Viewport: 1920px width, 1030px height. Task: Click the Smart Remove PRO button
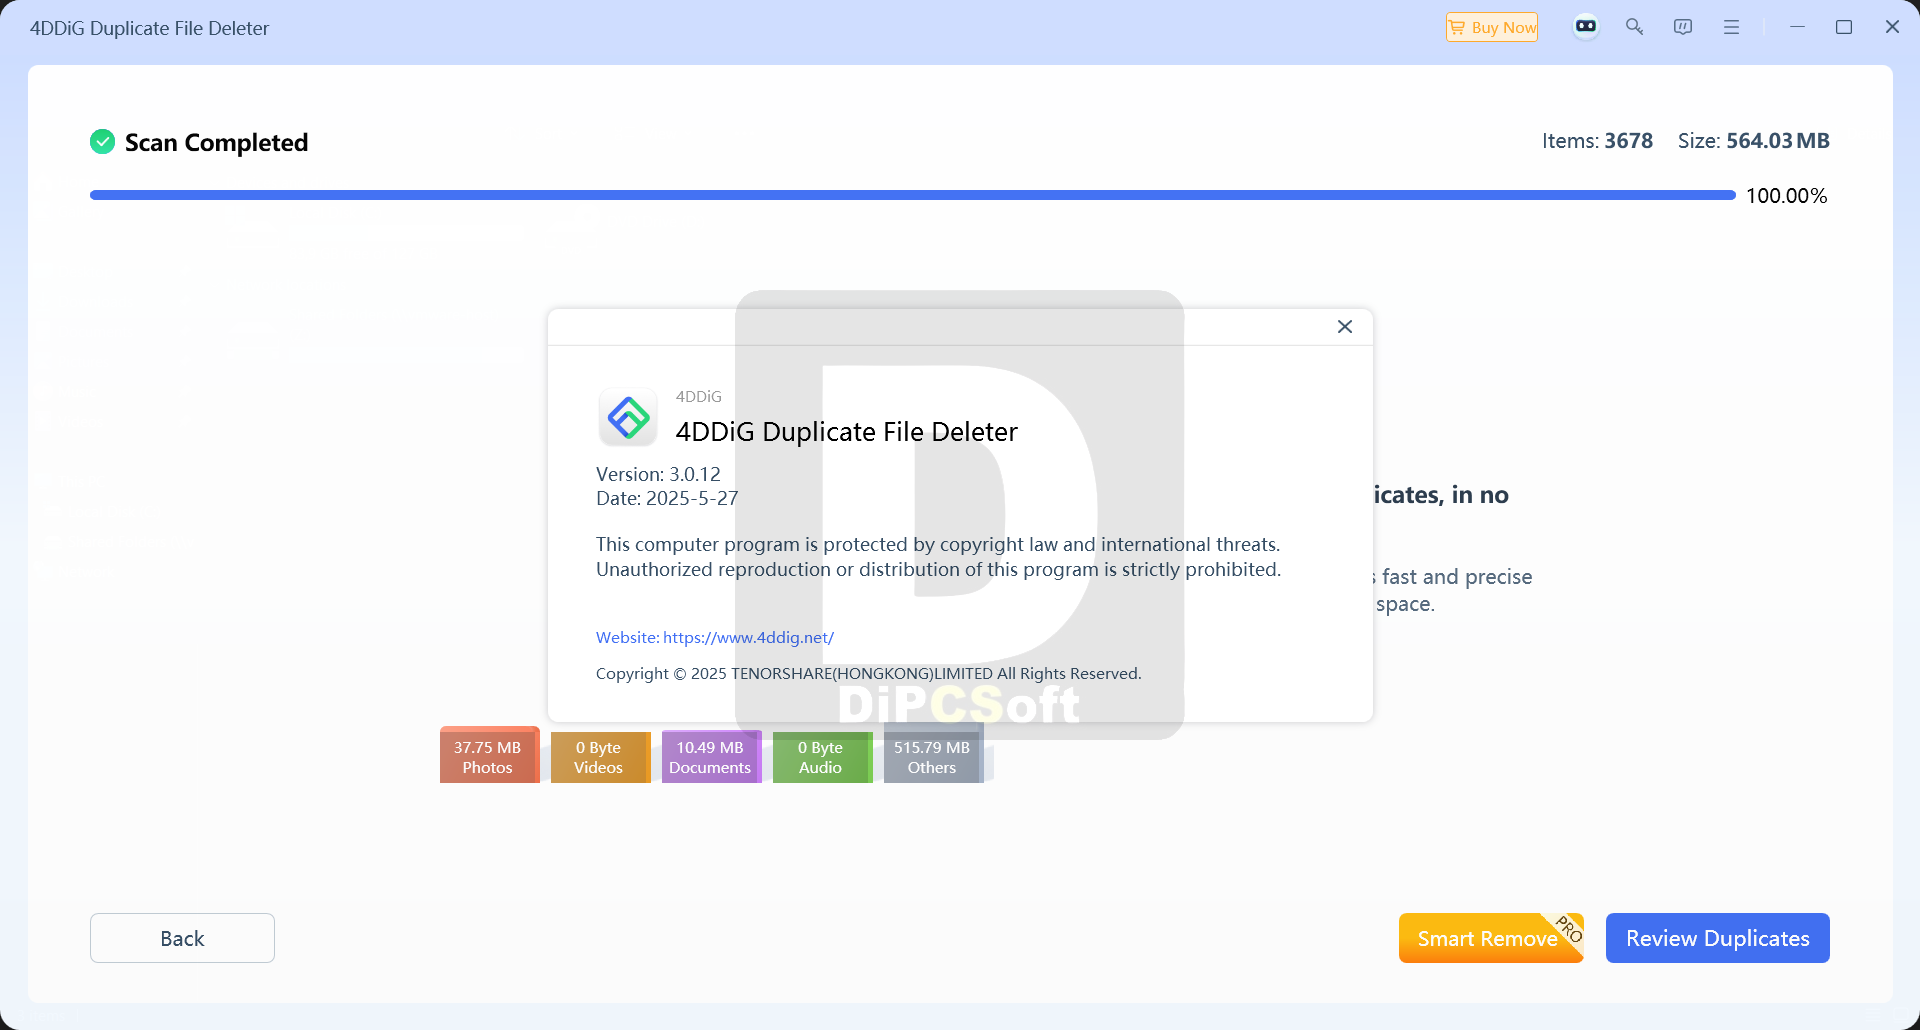1491,938
